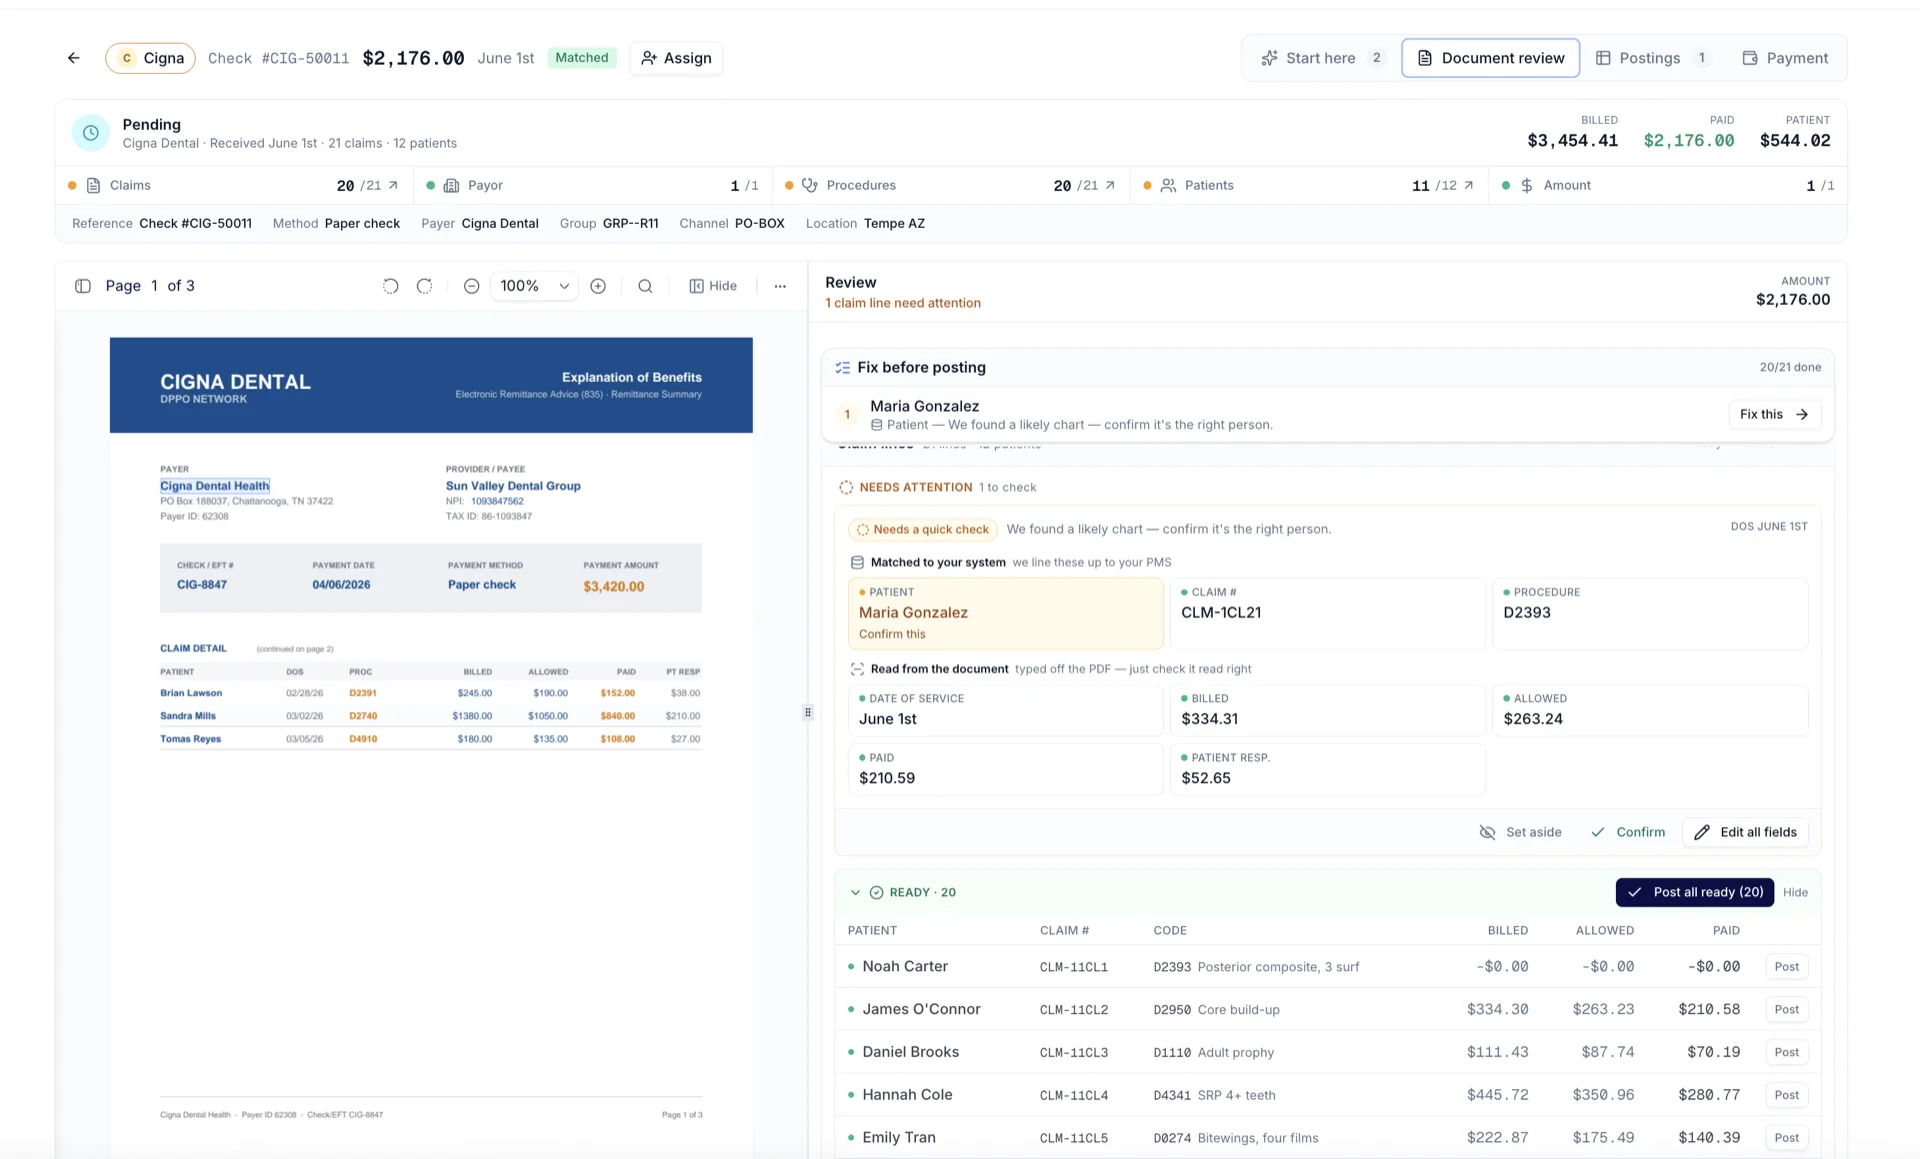Post Hannah Cole's claim
Viewport: 1920px width, 1159px height.
coord(1786,1095)
